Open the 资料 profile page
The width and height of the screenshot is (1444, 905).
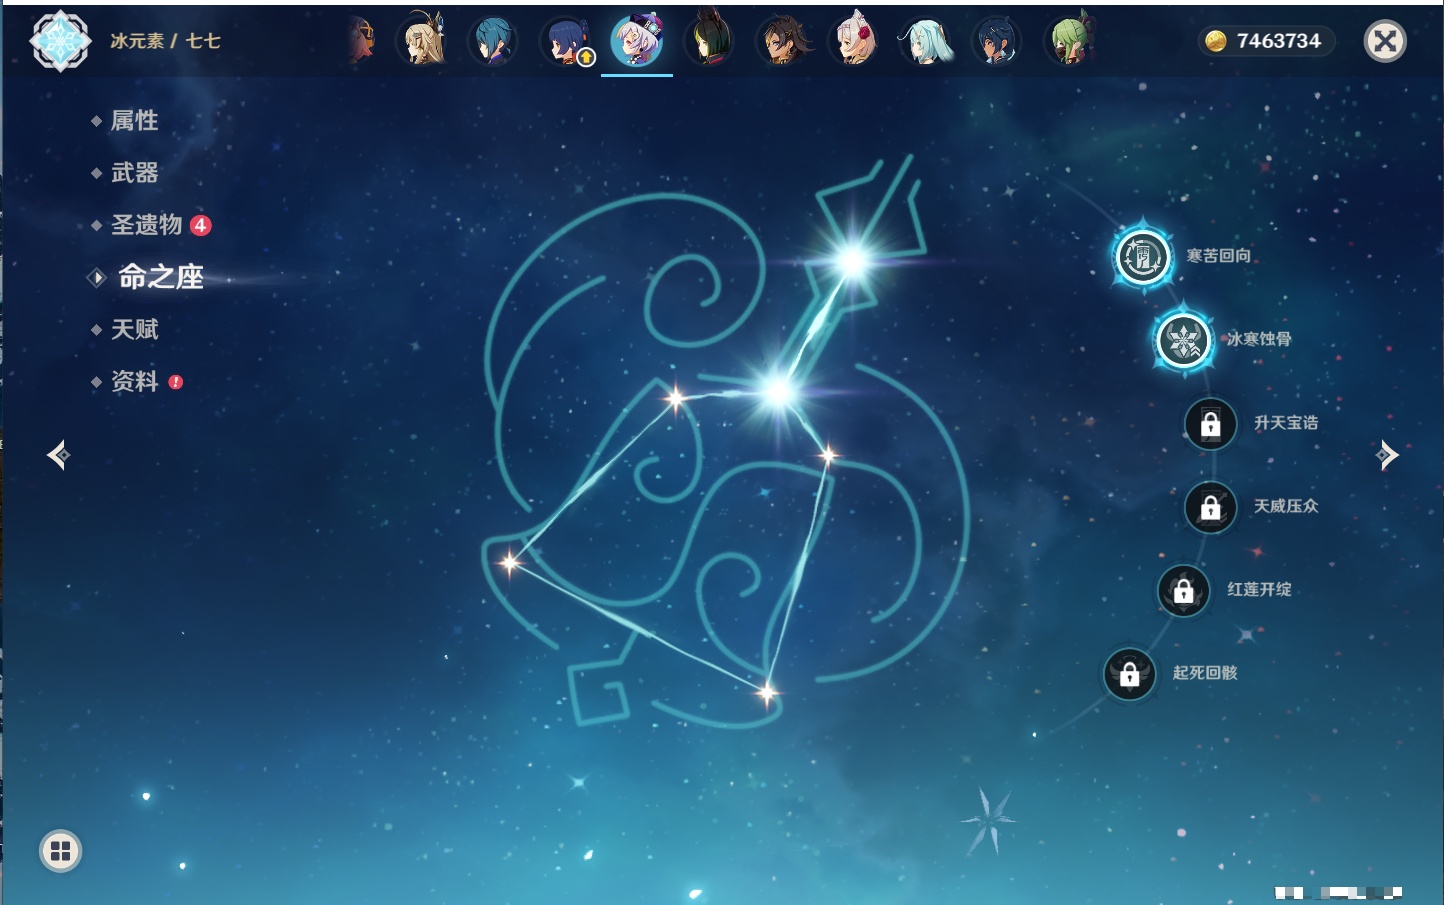pyautogui.click(x=134, y=381)
